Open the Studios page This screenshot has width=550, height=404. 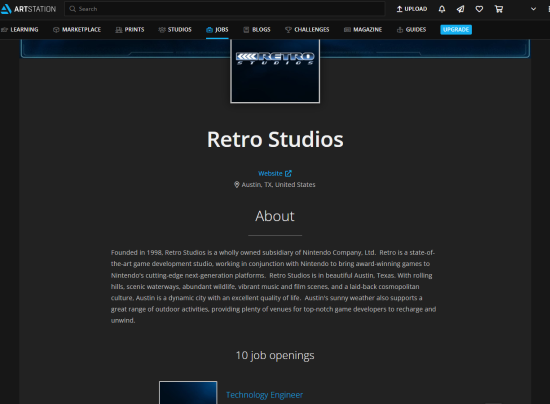(175, 29)
